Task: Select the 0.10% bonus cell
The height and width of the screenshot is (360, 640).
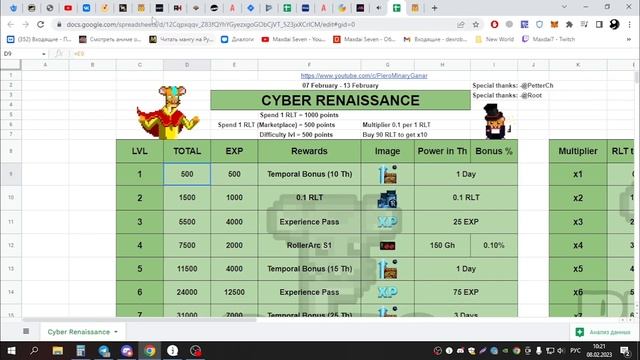Action: click(x=494, y=245)
